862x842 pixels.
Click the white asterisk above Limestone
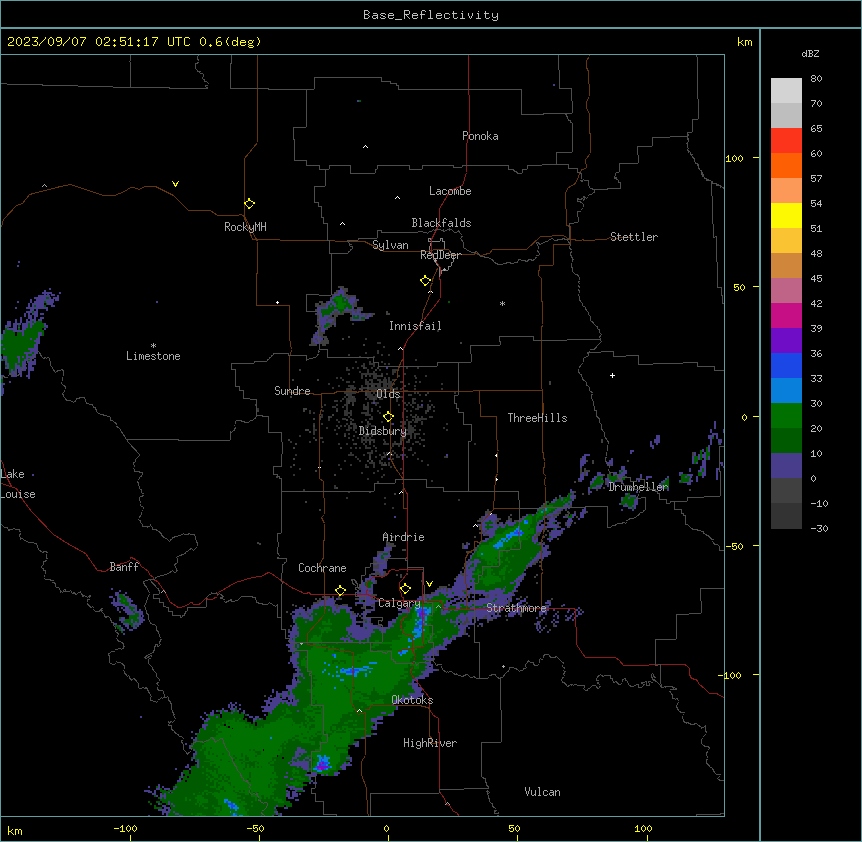[153, 346]
